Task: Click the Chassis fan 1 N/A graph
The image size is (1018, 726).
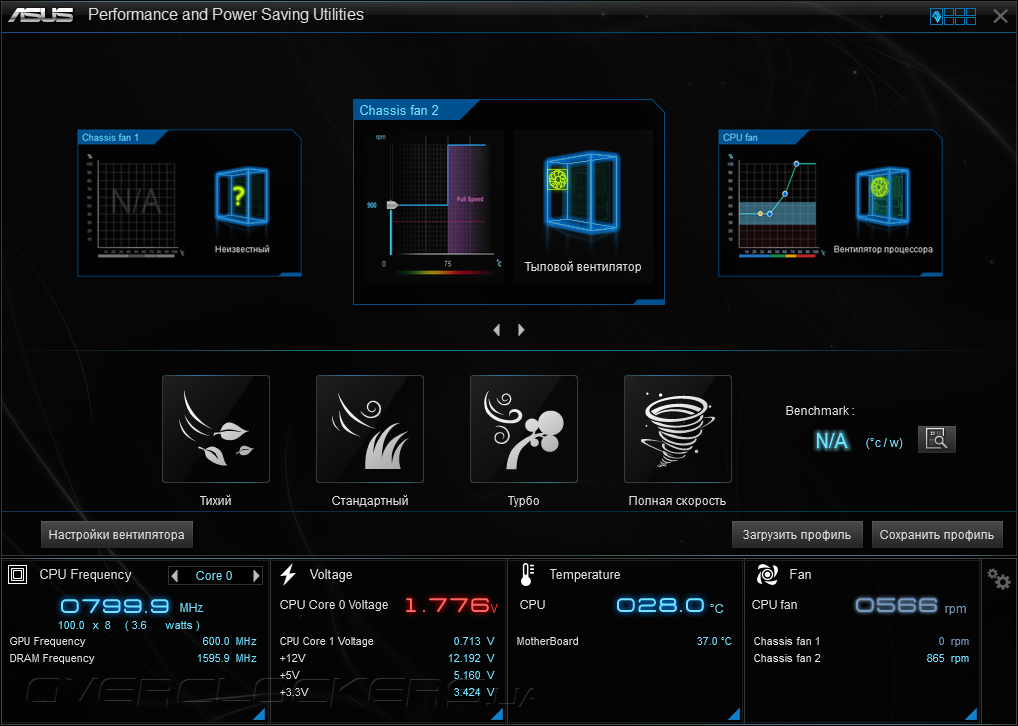Action: [x=136, y=205]
